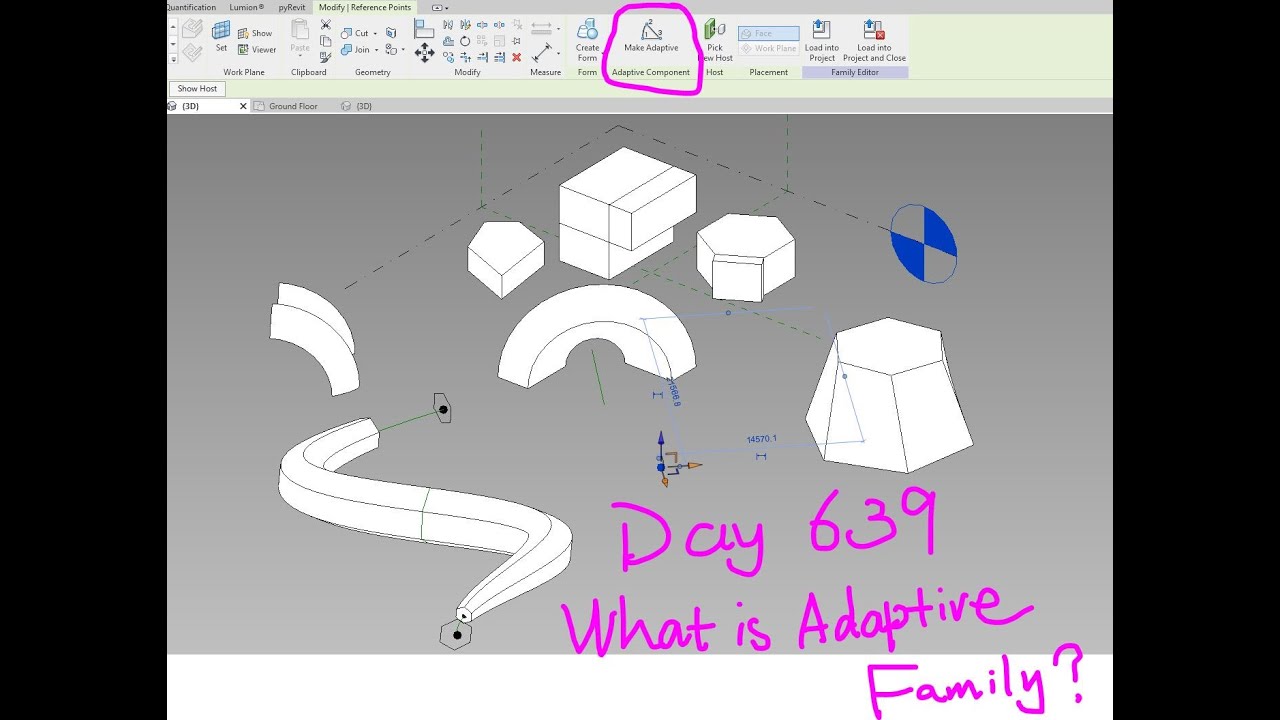This screenshot has width=1280, height=720.
Task: Expand the Cut geometry dropdown arrow
Action: pyautogui.click(x=375, y=33)
